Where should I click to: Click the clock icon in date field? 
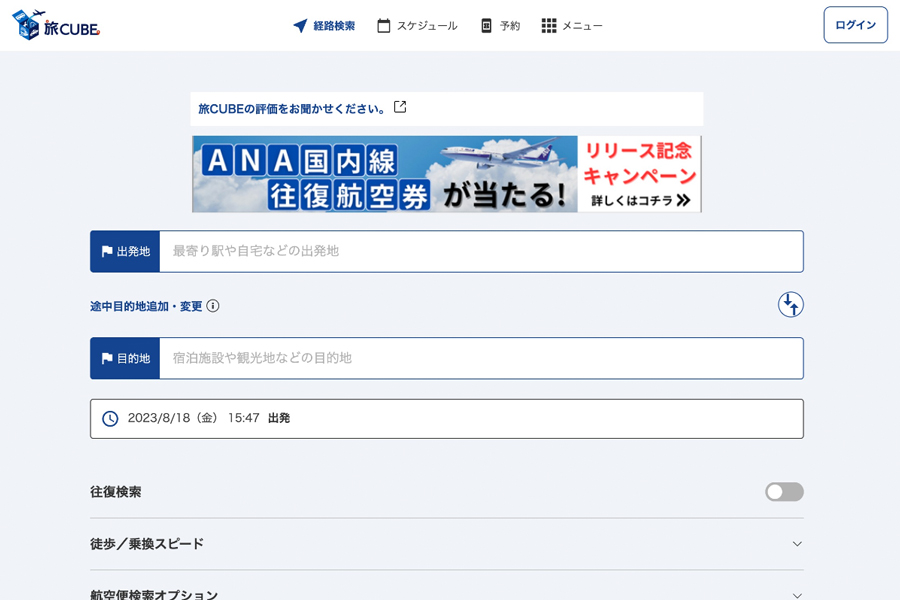tap(110, 419)
